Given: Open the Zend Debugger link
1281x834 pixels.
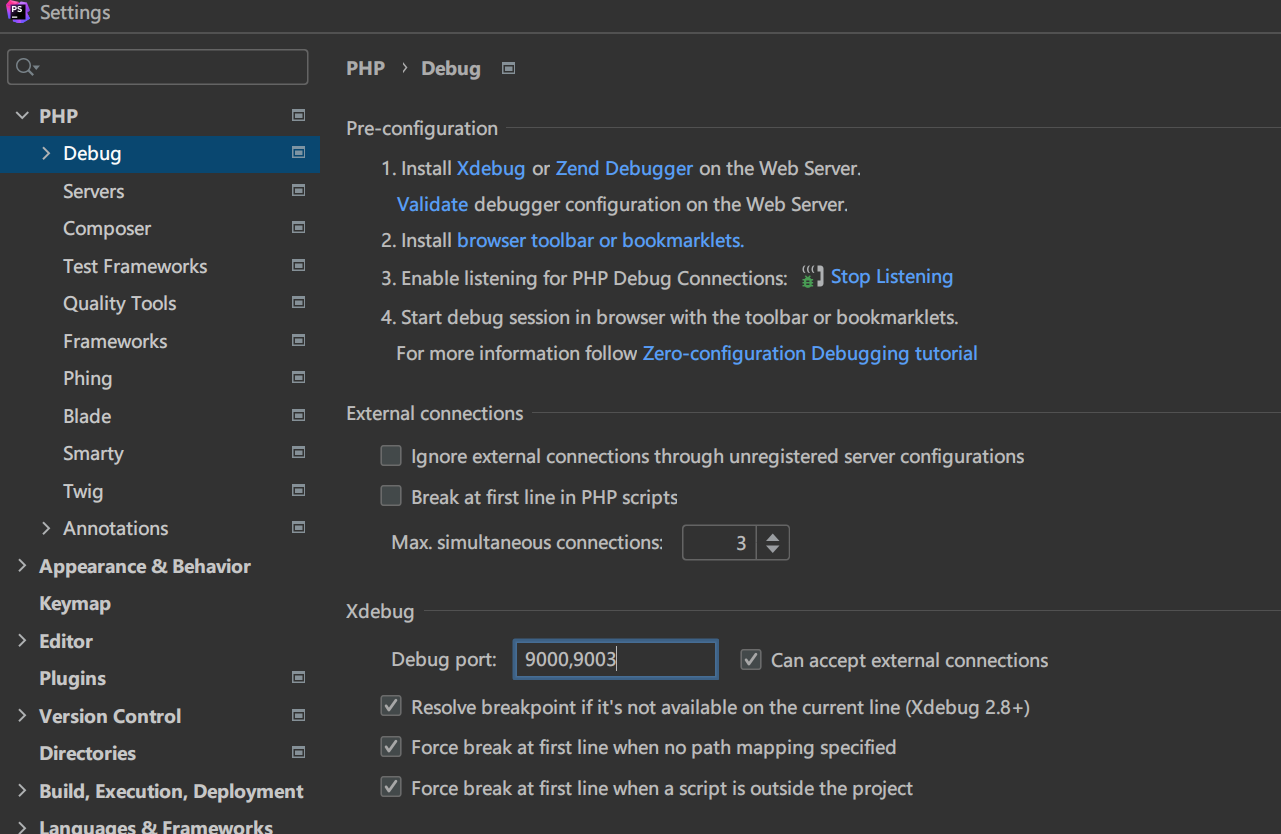Looking at the screenshot, I should [624, 168].
